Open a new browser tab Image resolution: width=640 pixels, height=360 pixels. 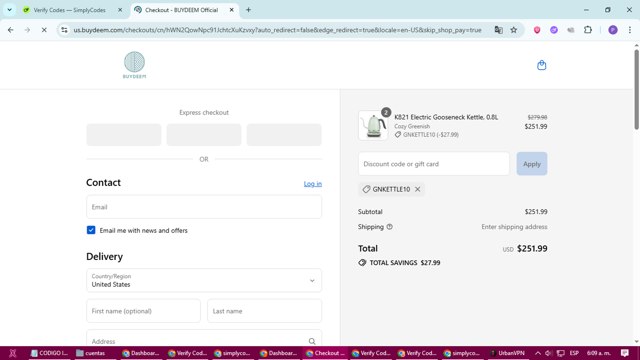pos(248,10)
